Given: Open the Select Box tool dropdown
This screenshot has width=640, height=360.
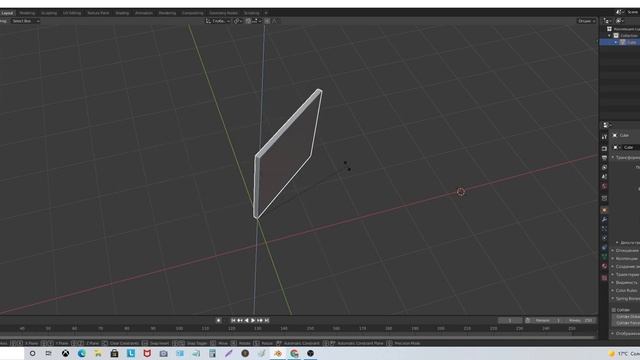Looking at the screenshot, I should click(x=25, y=21).
